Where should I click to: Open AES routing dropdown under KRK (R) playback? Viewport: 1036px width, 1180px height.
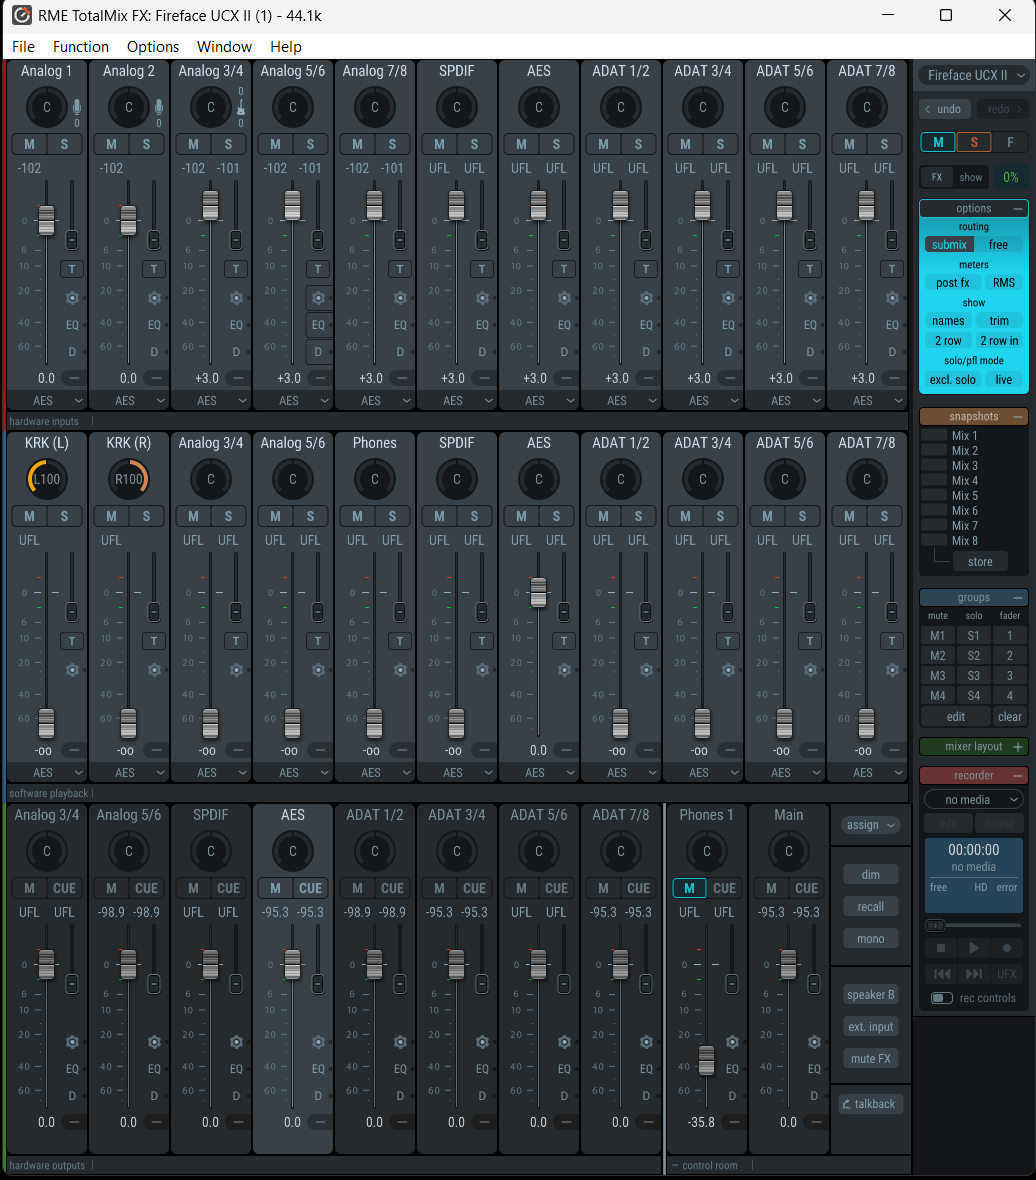pos(129,772)
